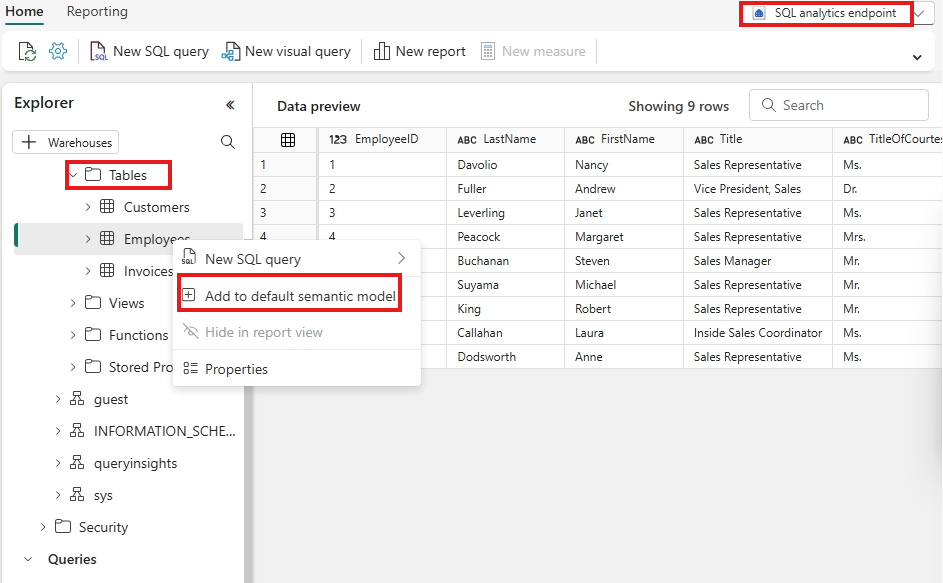Collapse the Explorer pane with the double chevron

(x=230, y=105)
